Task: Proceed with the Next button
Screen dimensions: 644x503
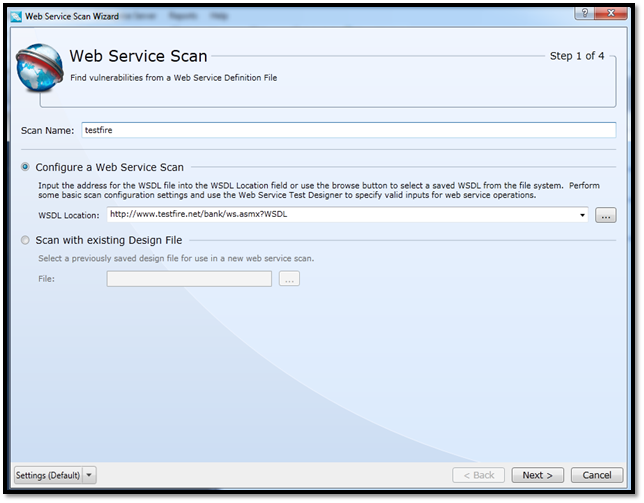Action: click(x=538, y=475)
